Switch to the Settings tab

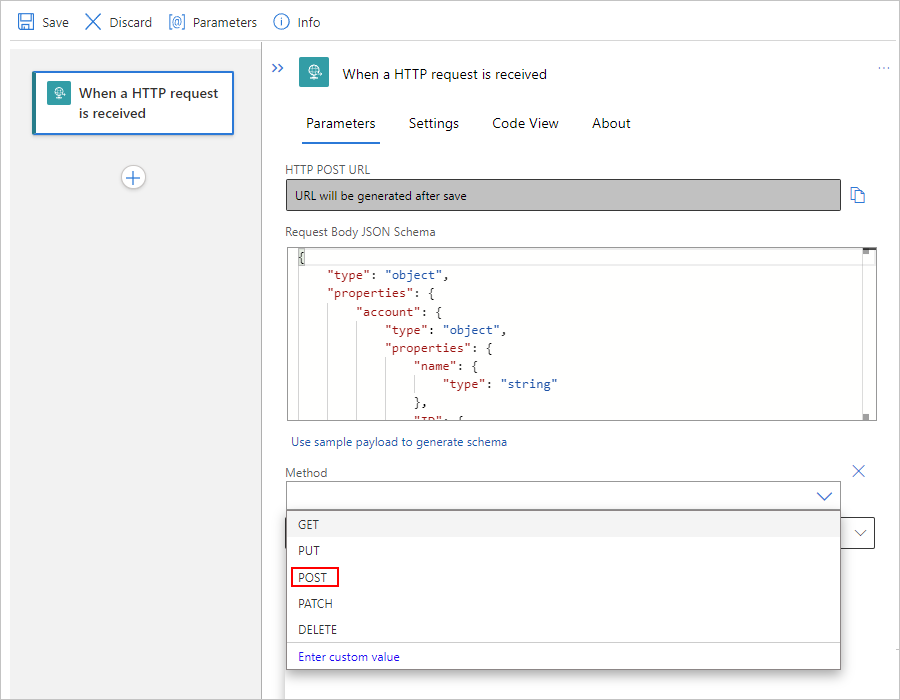point(433,123)
